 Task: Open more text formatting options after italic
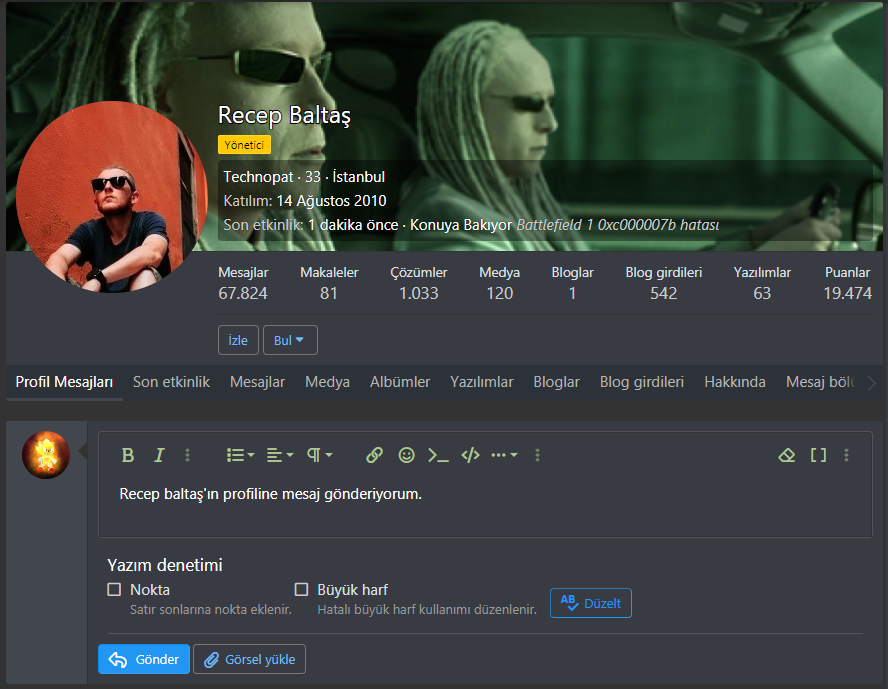point(187,455)
